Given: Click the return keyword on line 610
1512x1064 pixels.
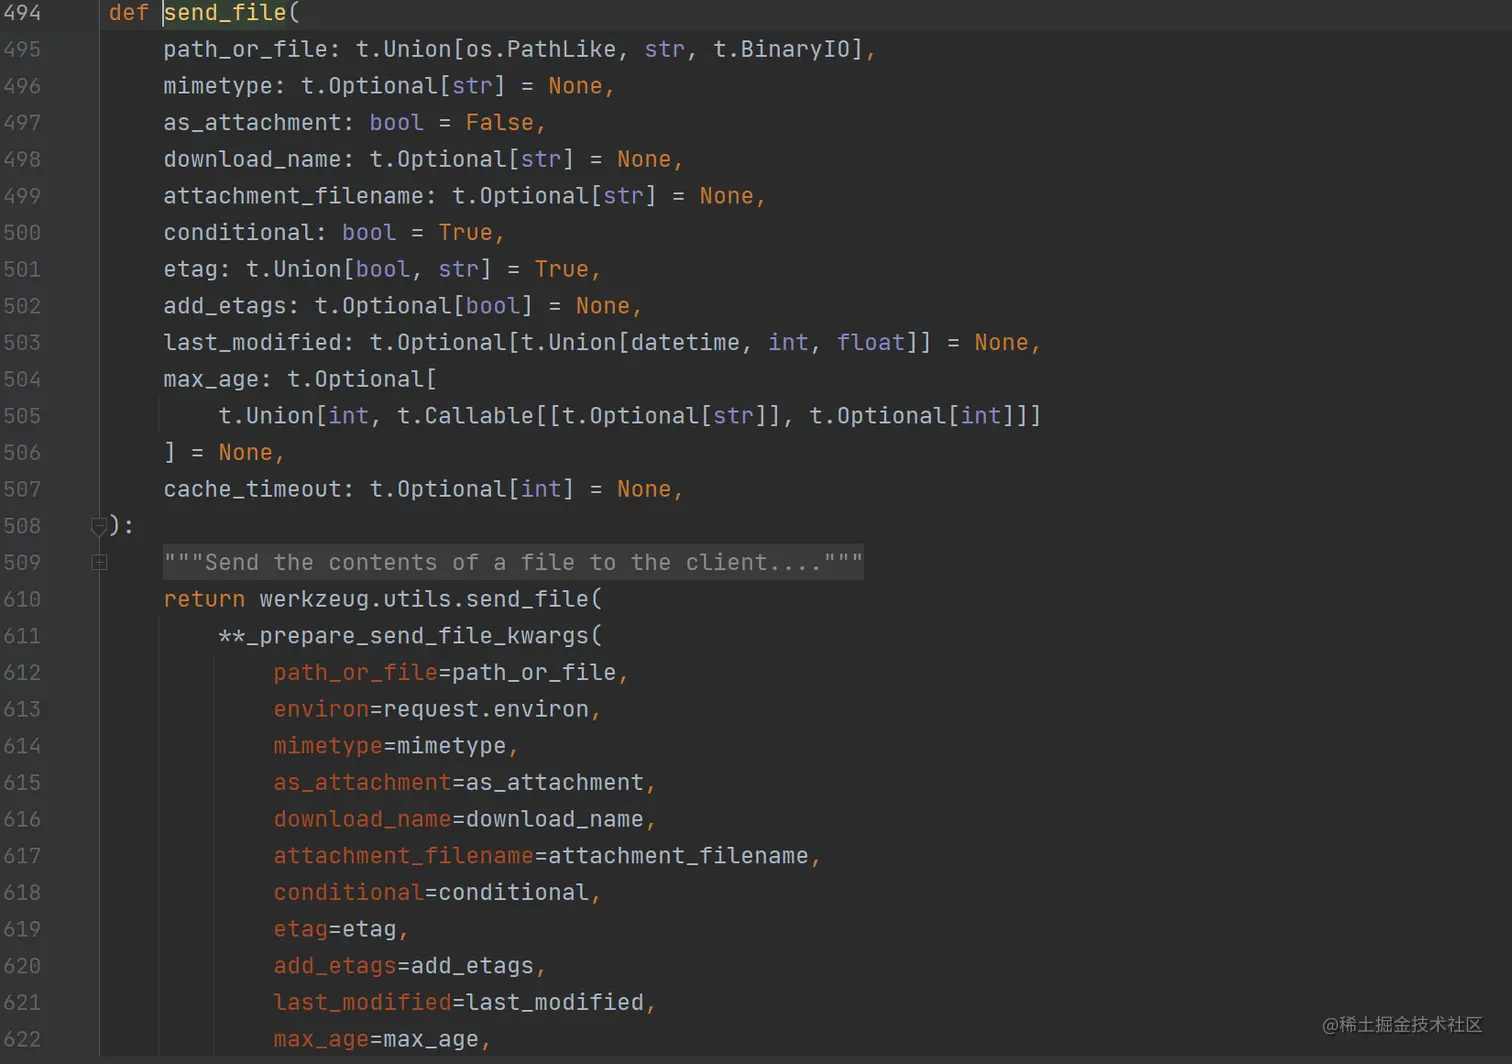Looking at the screenshot, I should [x=205, y=599].
